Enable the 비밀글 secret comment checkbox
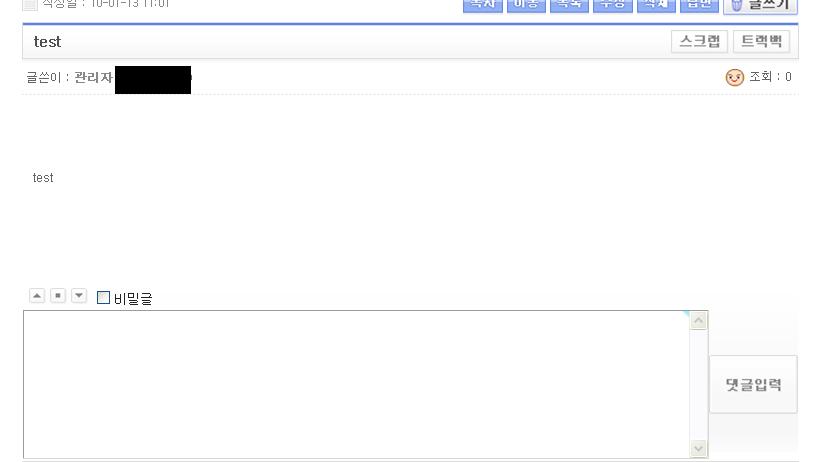 coord(103,297)
